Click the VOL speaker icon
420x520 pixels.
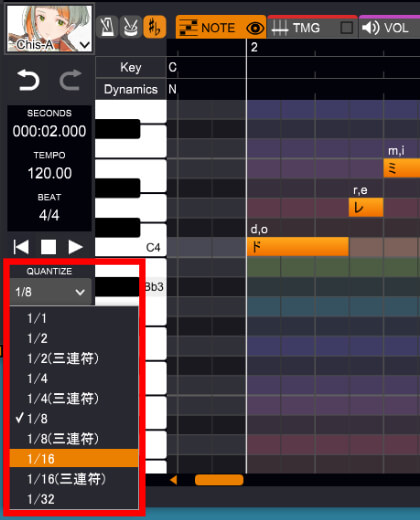click(x=370, y=28)
